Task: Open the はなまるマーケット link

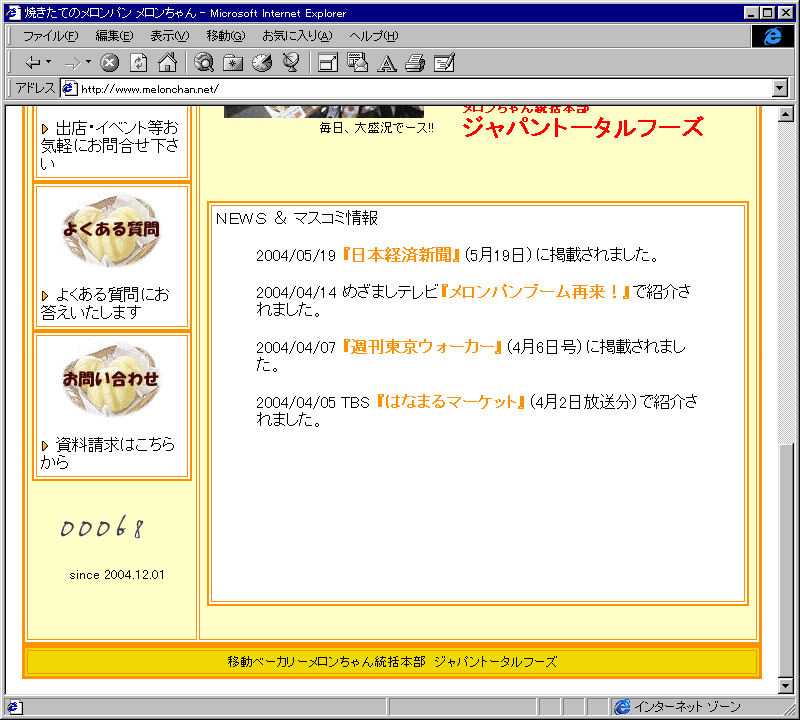Action: (x=451, y=402)
